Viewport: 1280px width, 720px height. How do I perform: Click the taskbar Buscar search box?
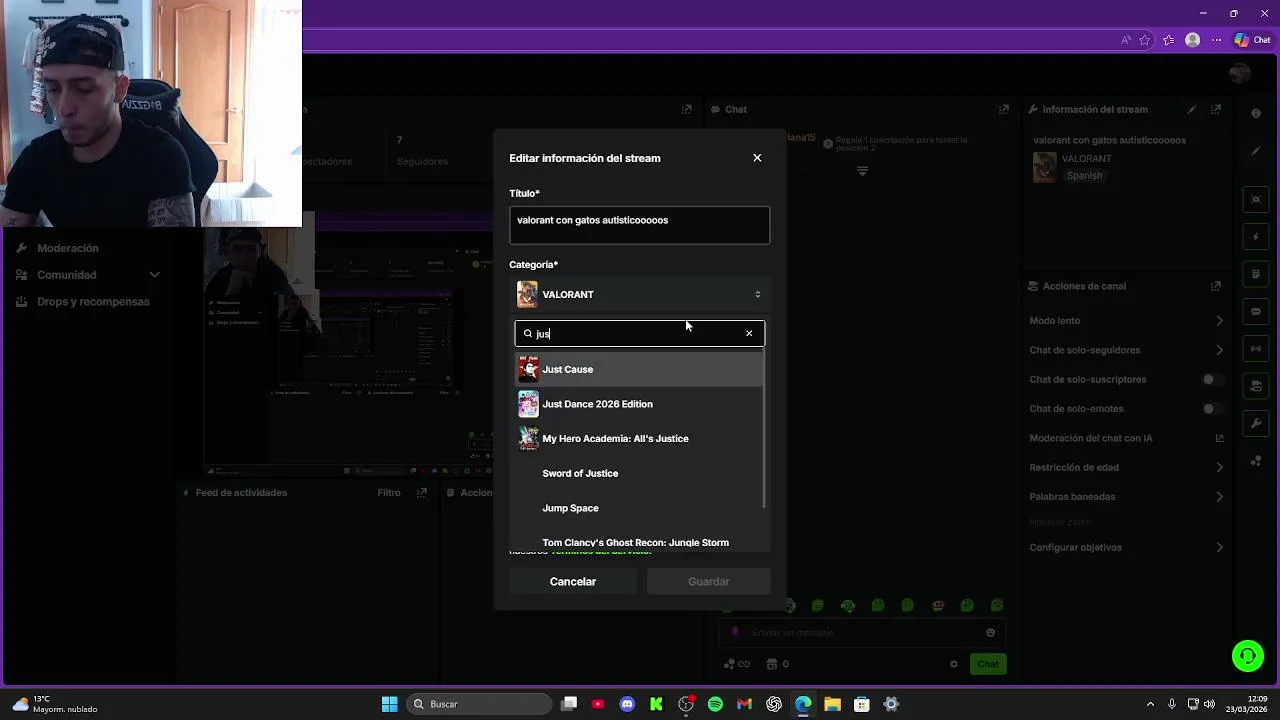pos(480,704)
